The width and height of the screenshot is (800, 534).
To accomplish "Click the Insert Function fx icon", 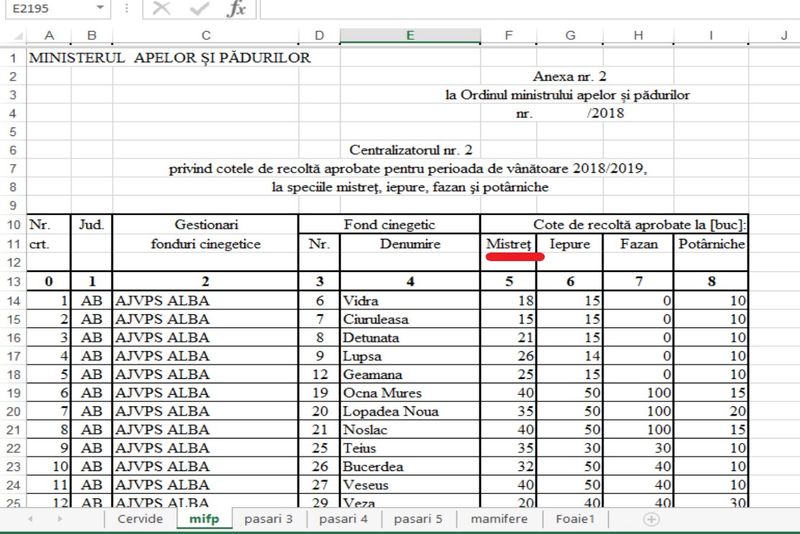I will pyautogui.click(x=236, y=9).
